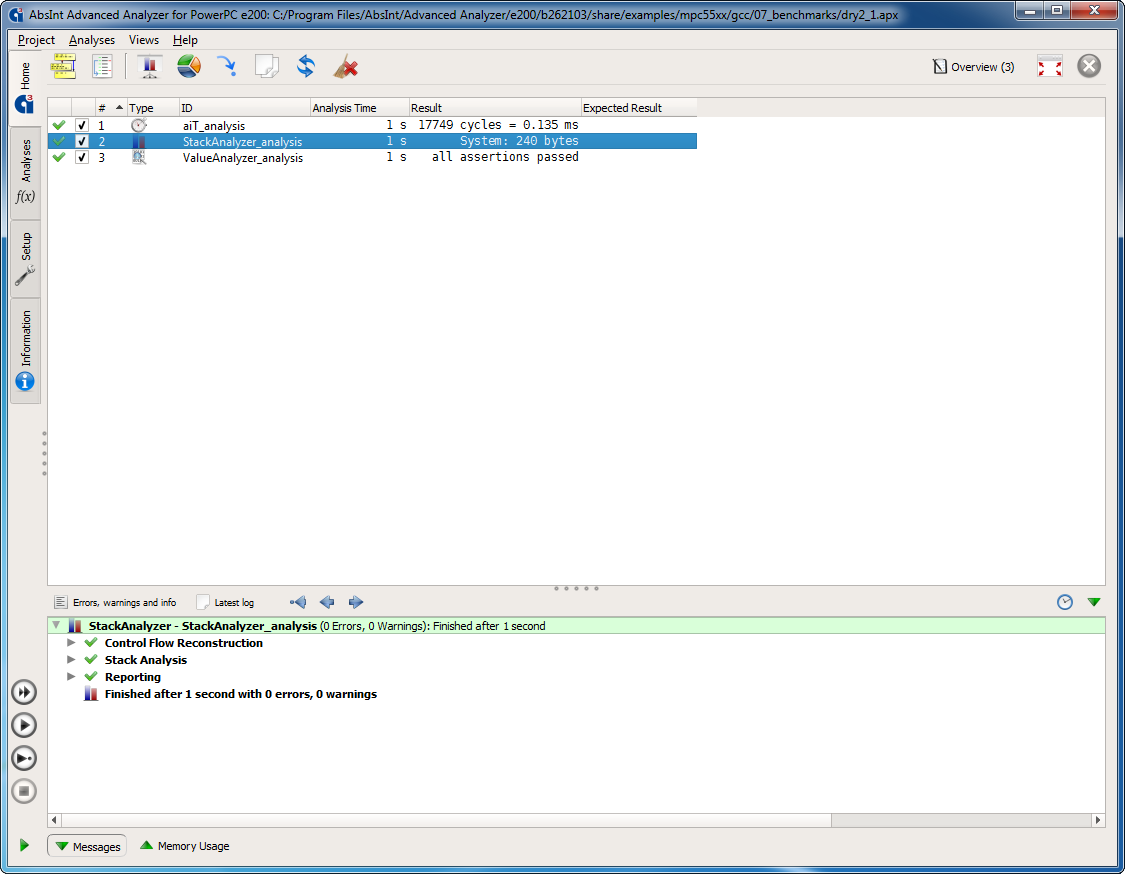The image size is (1125, 874).
Task: Select the aiT_analysis row ID
Action: pyautogui.click(x=214, y=126)
